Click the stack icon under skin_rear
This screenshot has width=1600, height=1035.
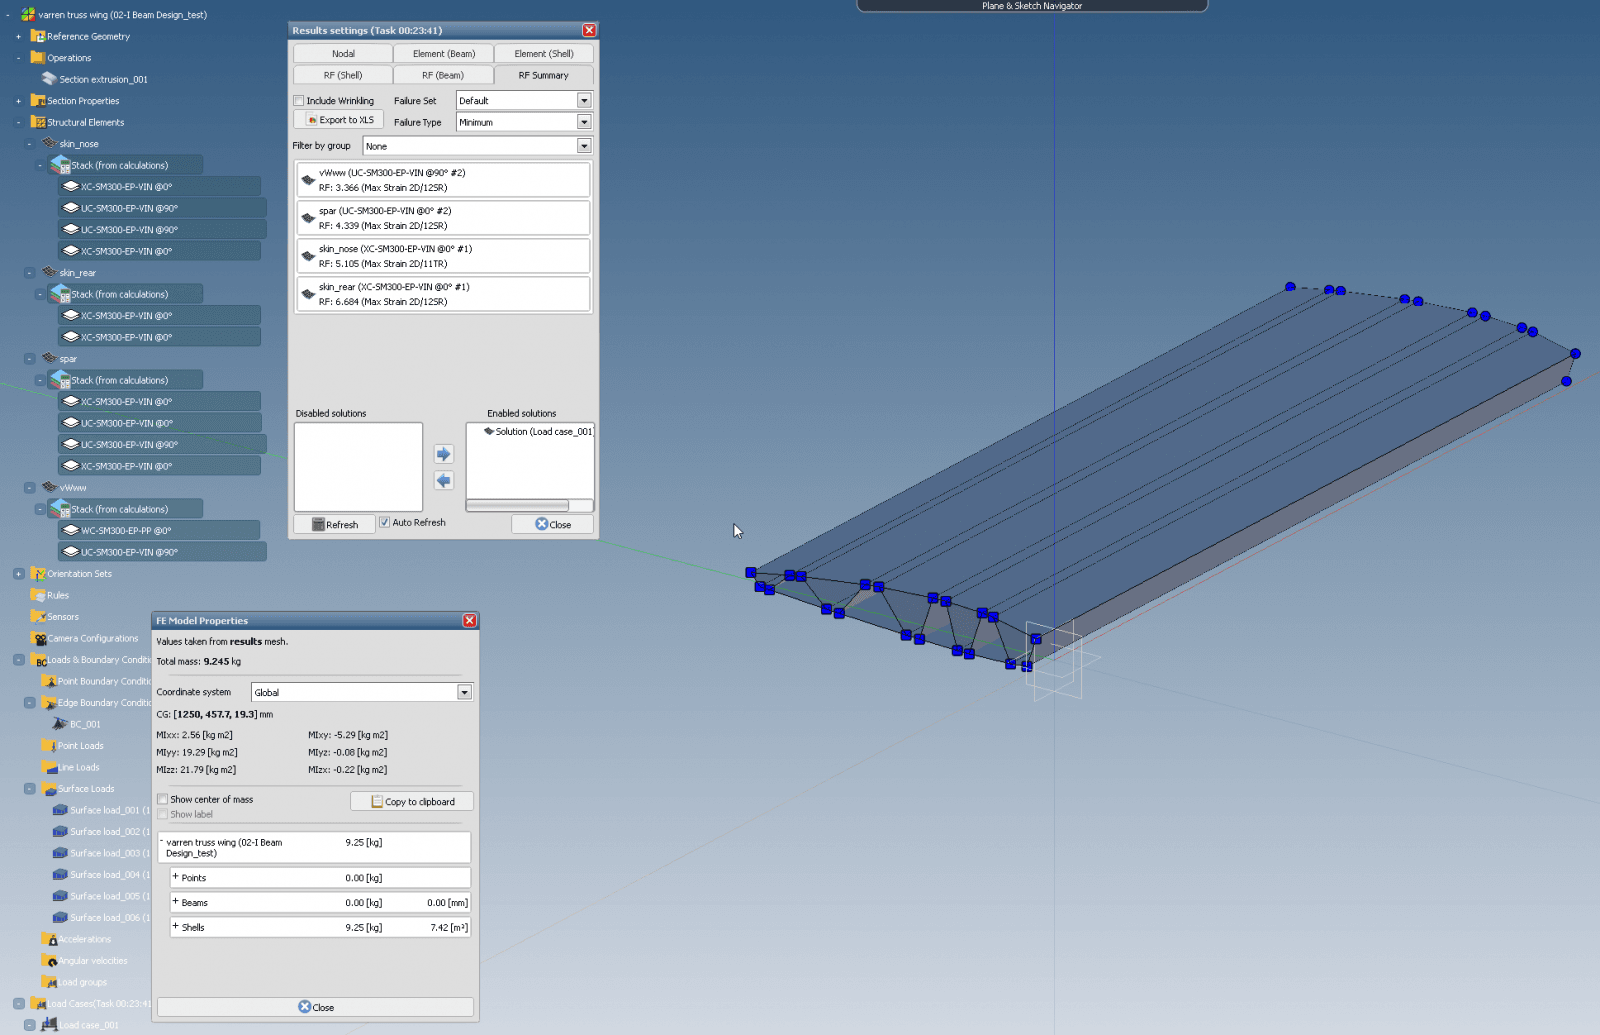(x=60, y=294)
